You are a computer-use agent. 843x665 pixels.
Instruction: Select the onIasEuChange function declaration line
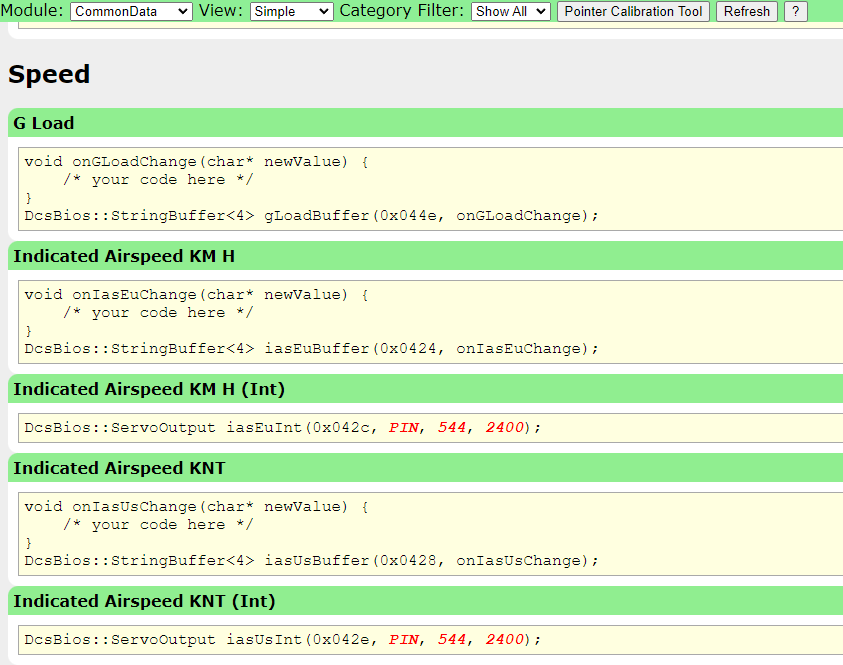196,294
